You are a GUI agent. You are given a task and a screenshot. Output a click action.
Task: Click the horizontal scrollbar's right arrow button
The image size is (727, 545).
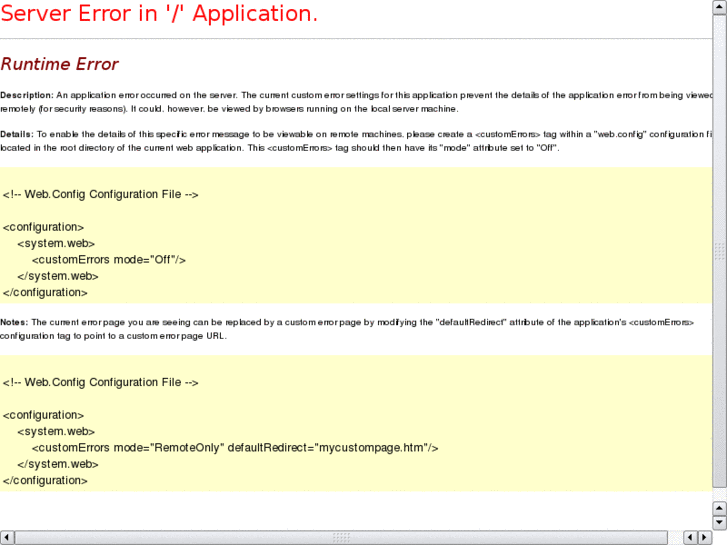pyautogui.click(x=705, y=537)
